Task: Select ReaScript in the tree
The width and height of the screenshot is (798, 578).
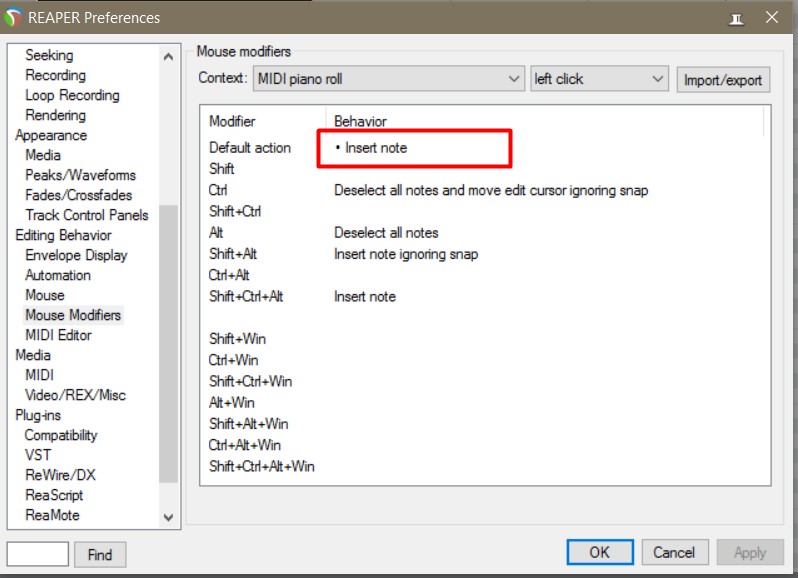Action: click(x=54, y=495)
